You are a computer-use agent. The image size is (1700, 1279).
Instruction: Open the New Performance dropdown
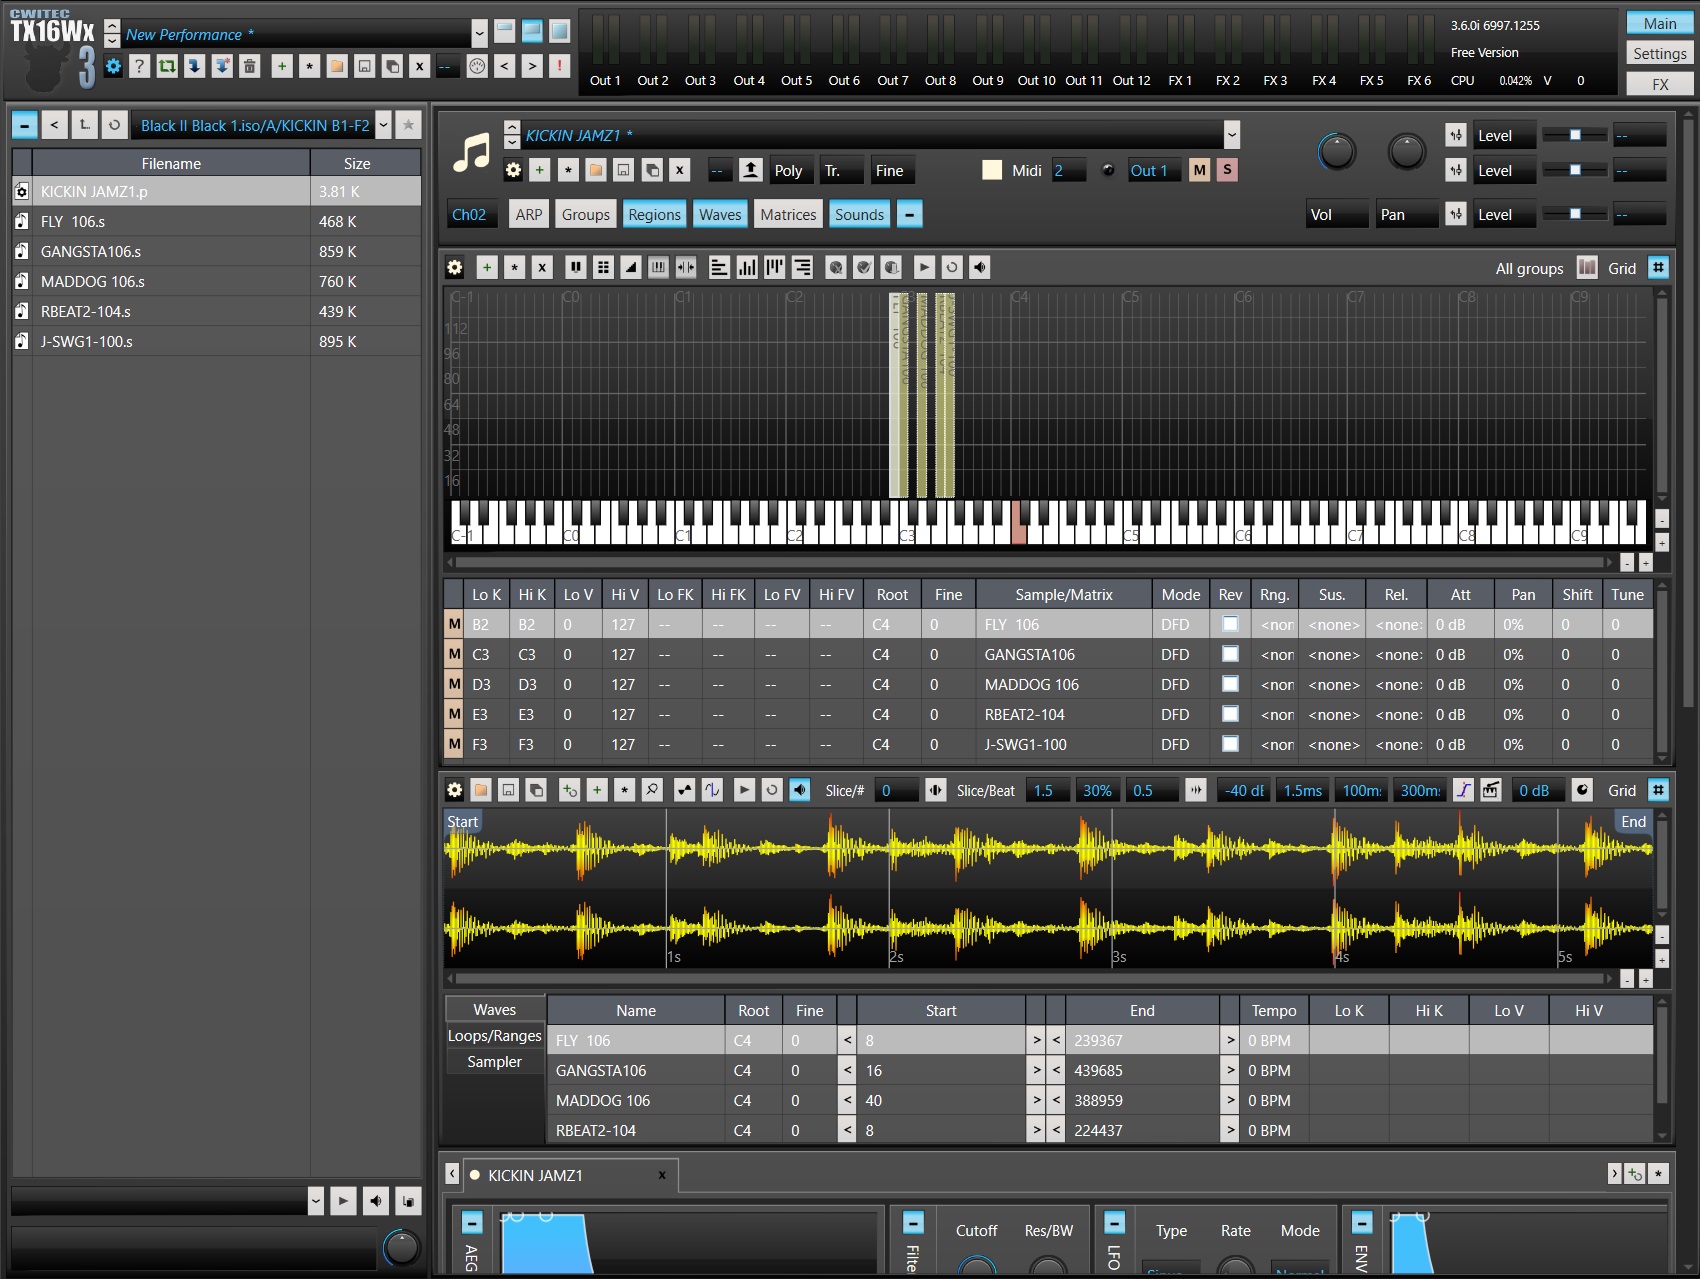480,34
